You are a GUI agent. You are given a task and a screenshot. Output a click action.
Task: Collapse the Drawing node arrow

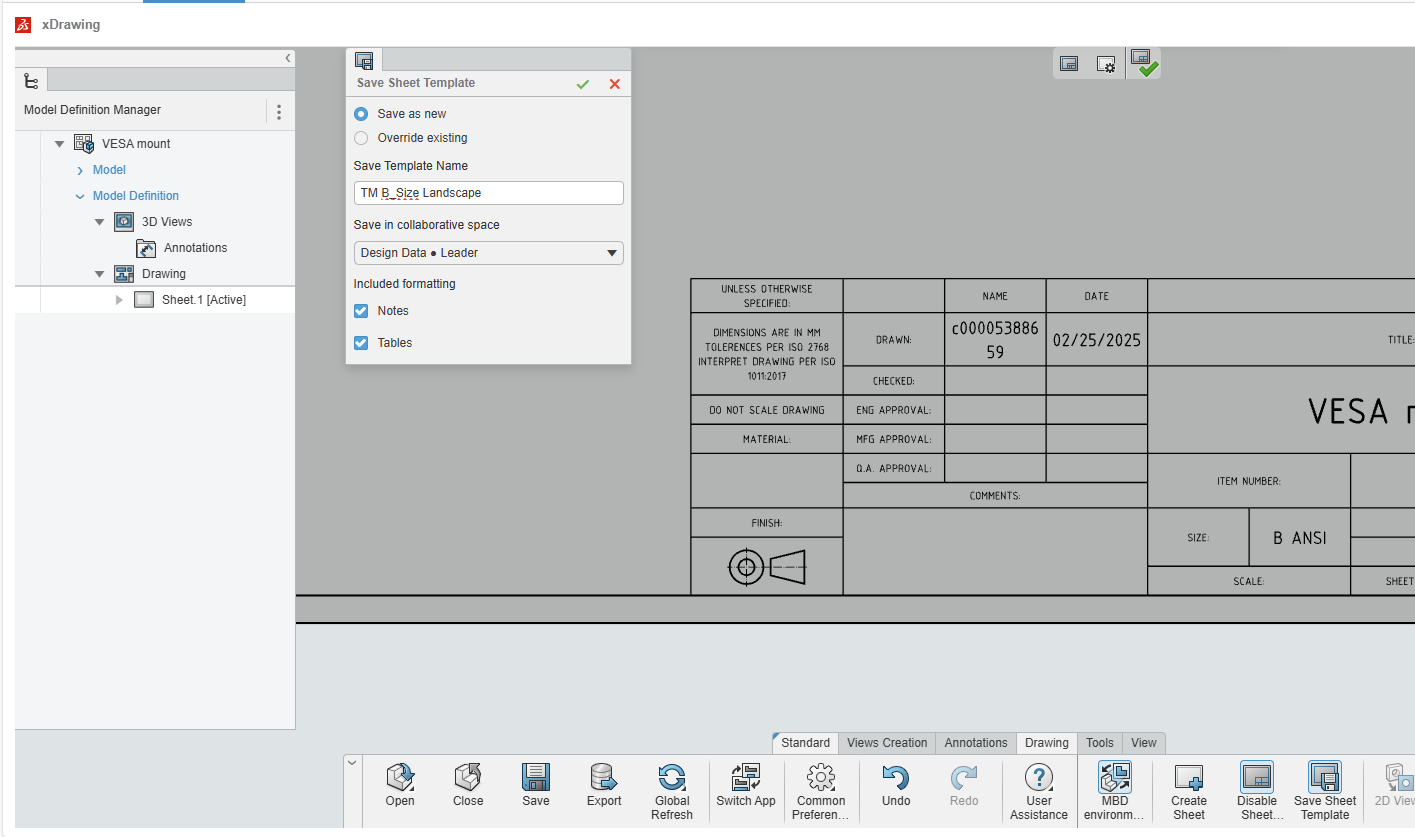(x=99, y=274)
